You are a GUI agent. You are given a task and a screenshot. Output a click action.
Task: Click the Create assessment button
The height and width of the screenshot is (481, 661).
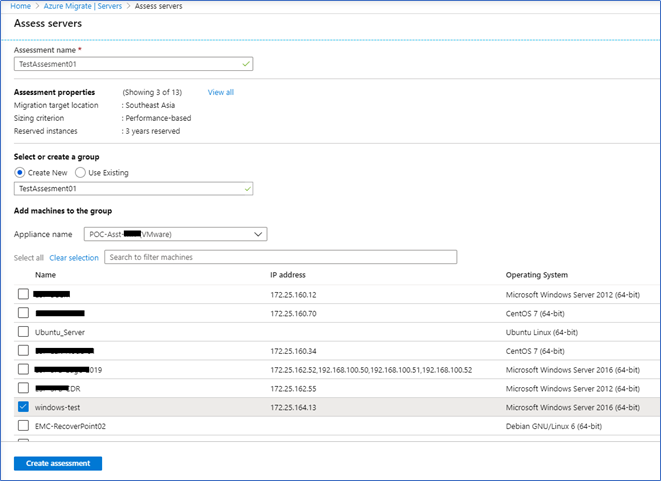tap(57, 463)
